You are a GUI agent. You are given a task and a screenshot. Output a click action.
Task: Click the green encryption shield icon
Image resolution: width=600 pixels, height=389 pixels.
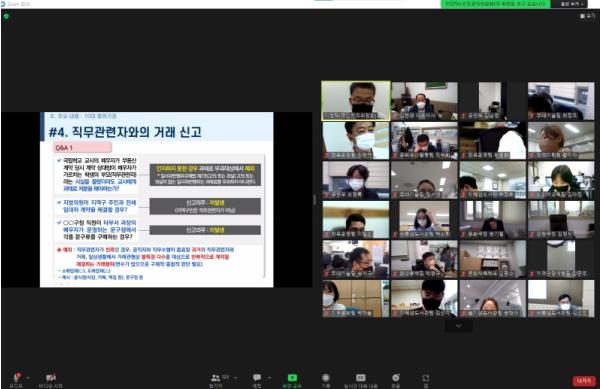click(x=6, y=16)
